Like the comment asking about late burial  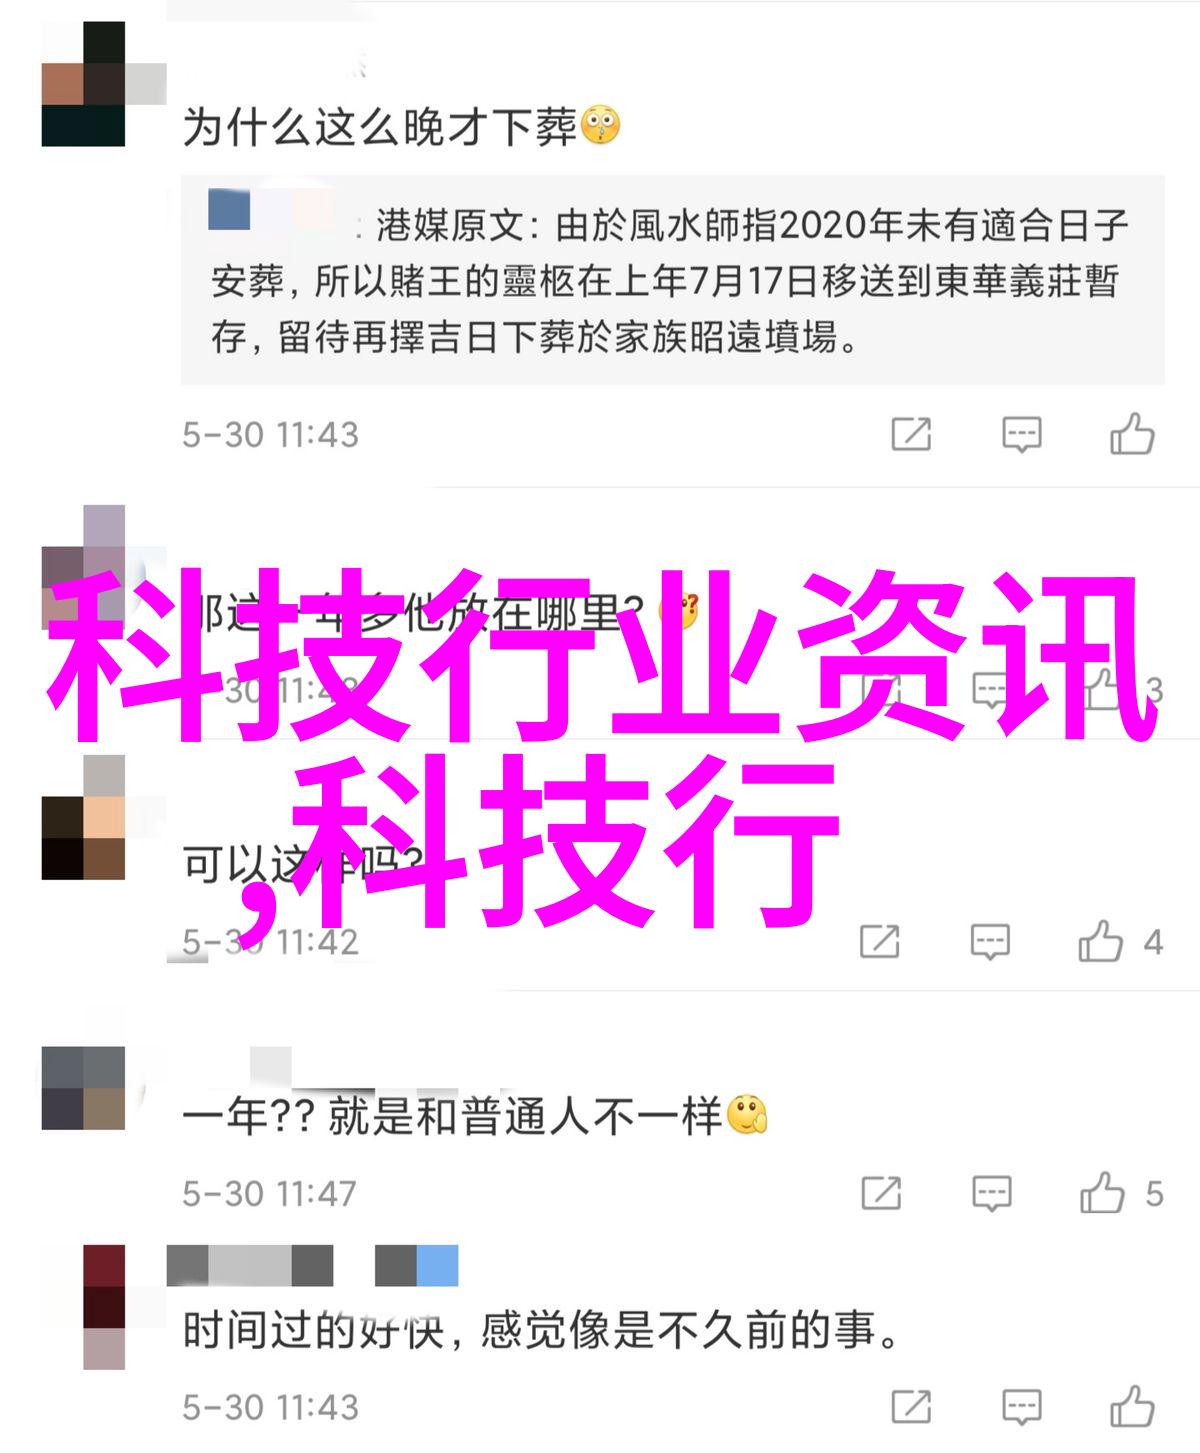1132,435
